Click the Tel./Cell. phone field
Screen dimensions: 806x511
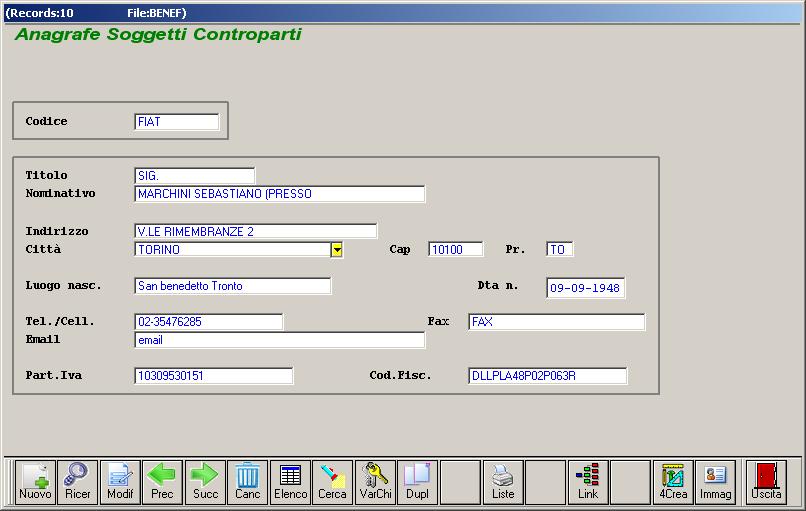click(208, 322)
